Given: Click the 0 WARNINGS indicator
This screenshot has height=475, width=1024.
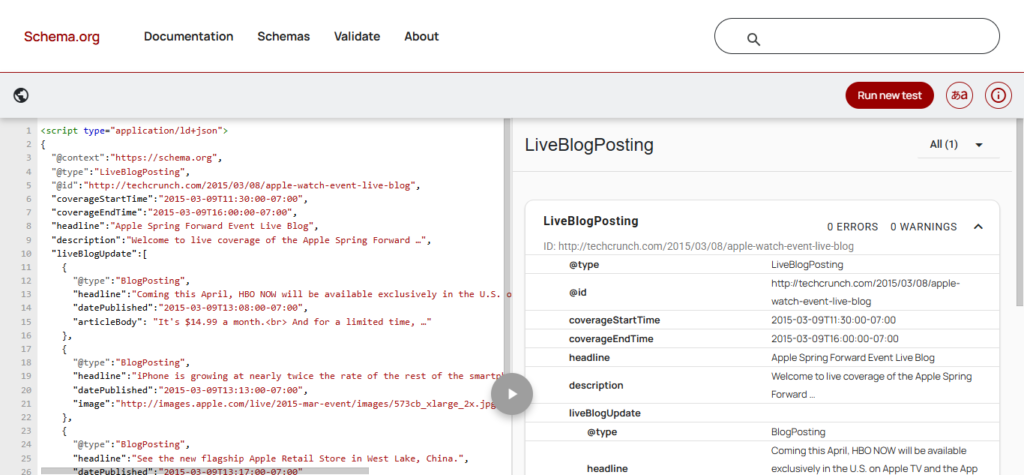Looking at the screenshot, I should (923, 227).
